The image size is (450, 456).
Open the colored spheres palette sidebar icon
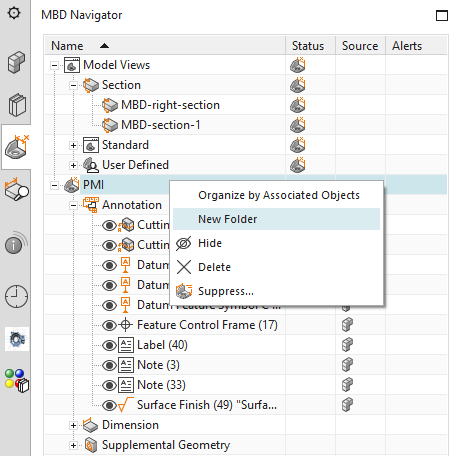pos(17,380)
